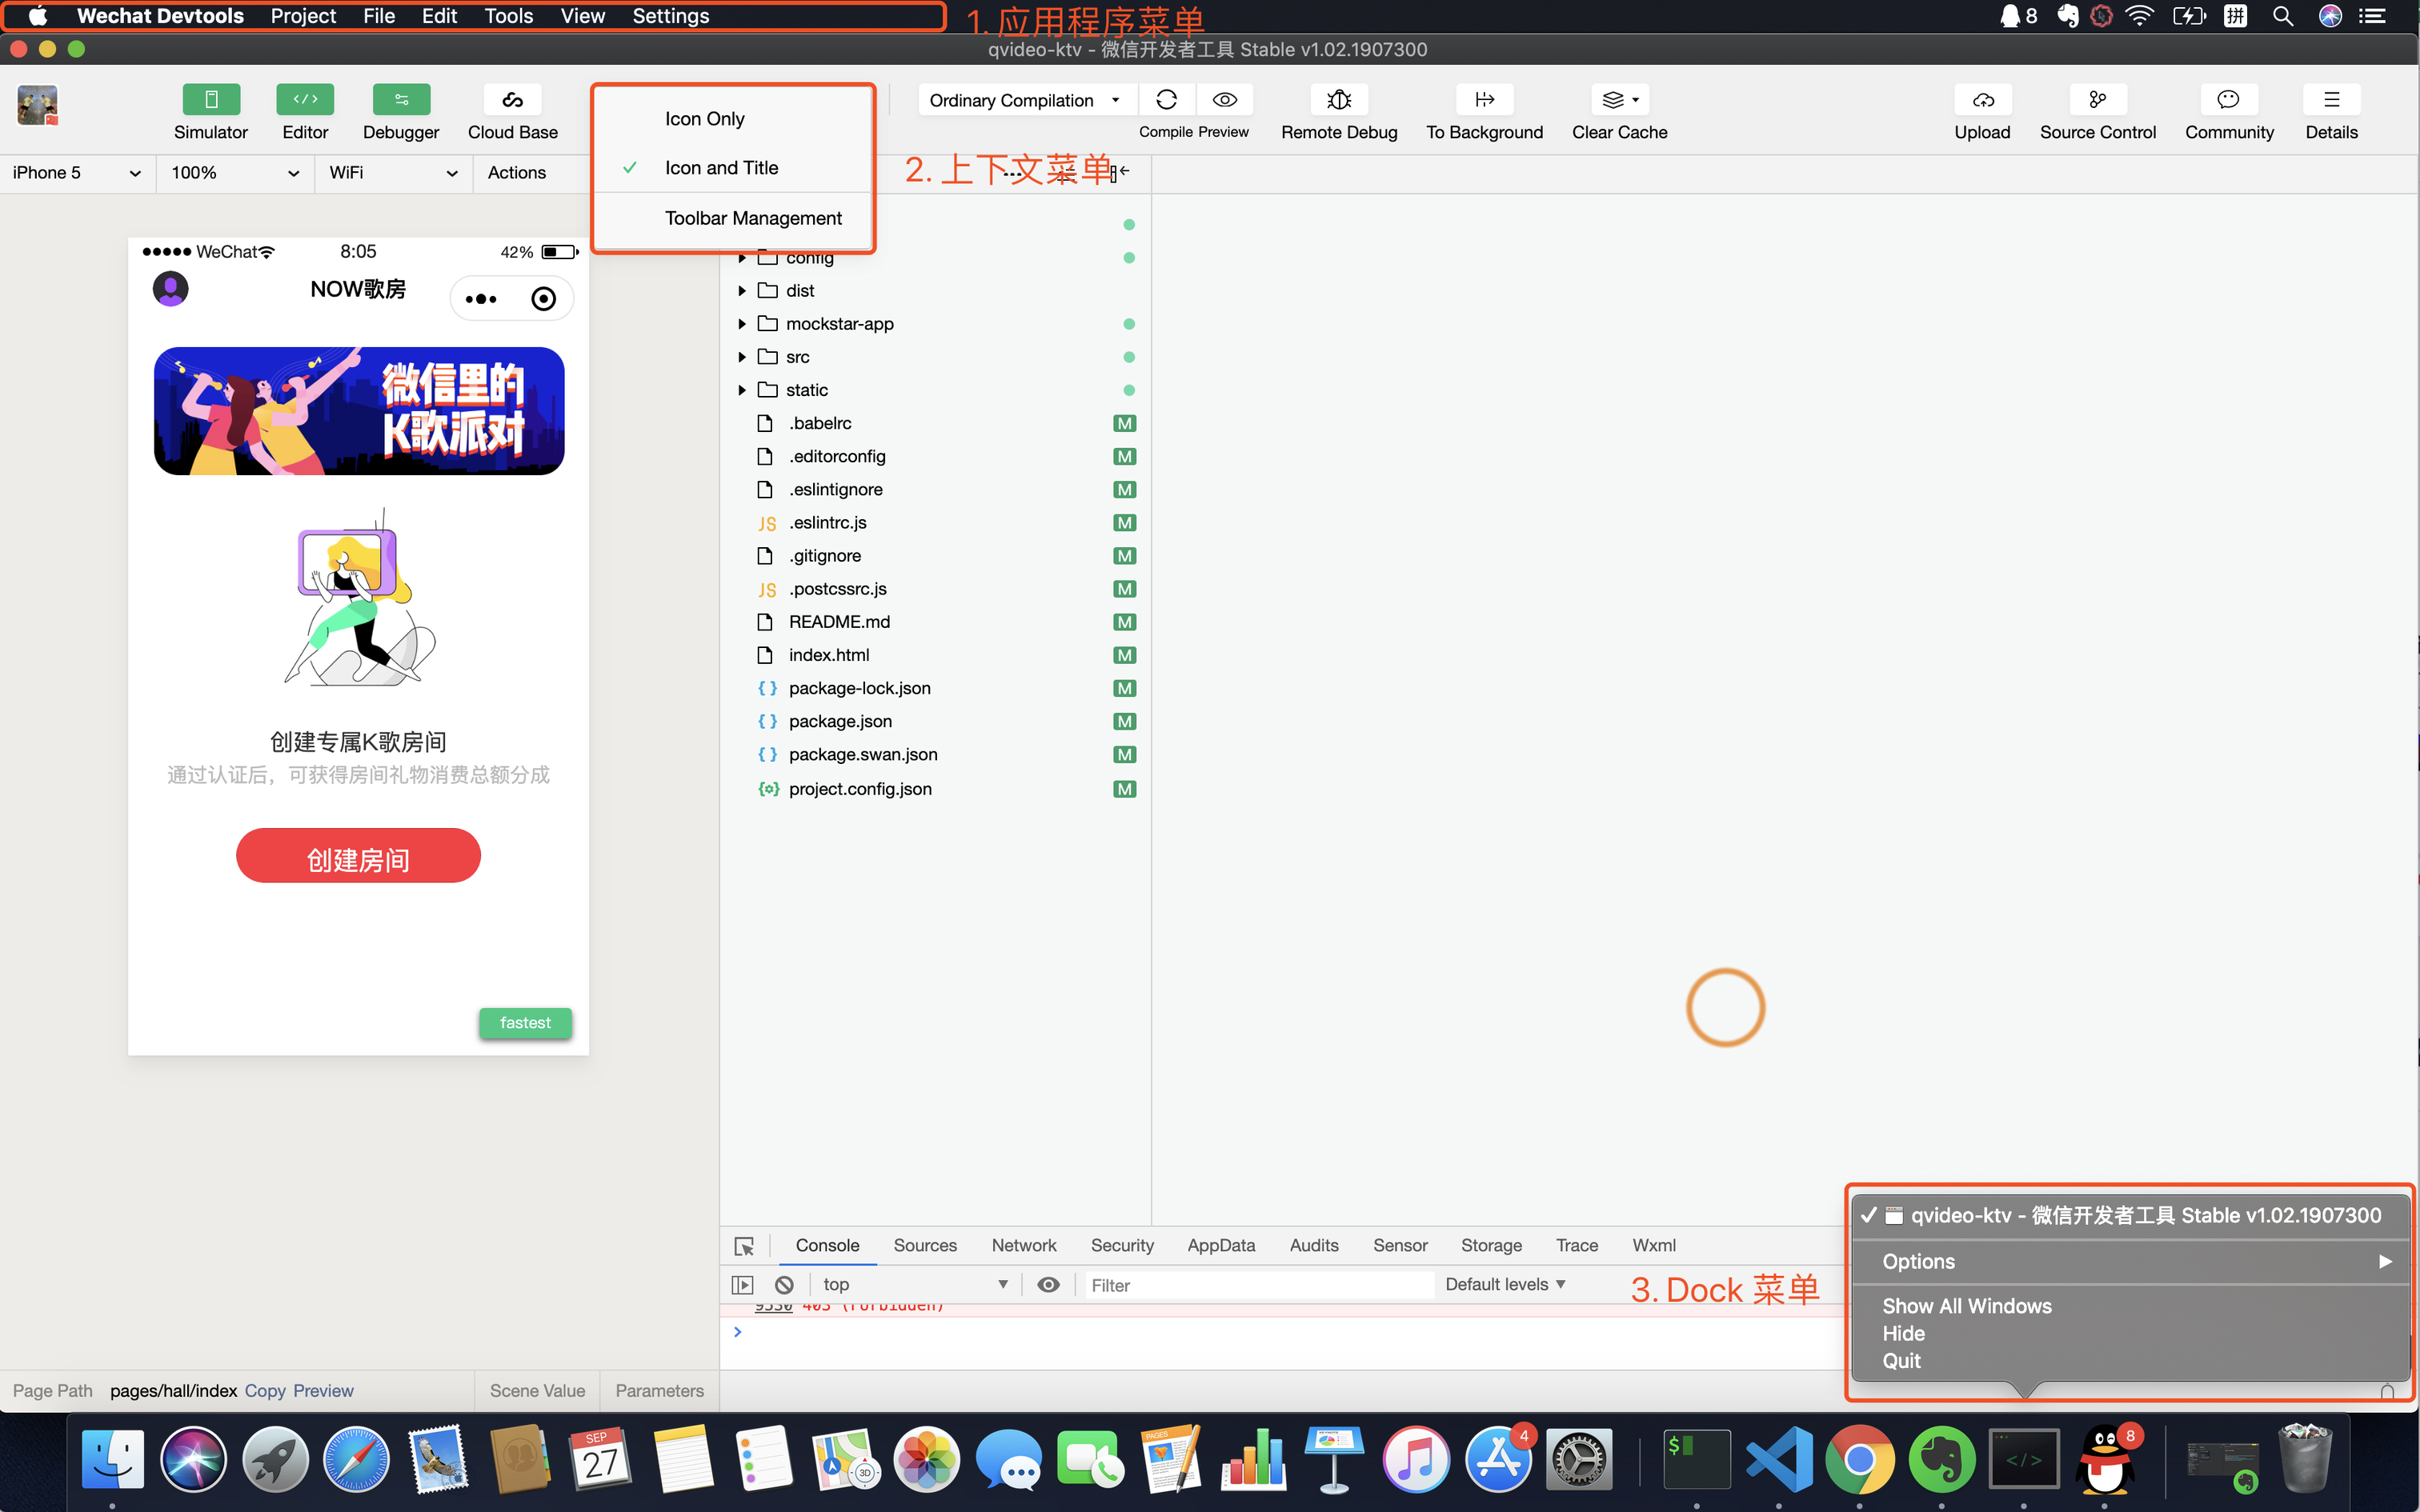Open the Ordinary Compilation dropdown
Image resolution: width=2420 pixels, height=1512 pixels.
click(x=1026, y=100)
